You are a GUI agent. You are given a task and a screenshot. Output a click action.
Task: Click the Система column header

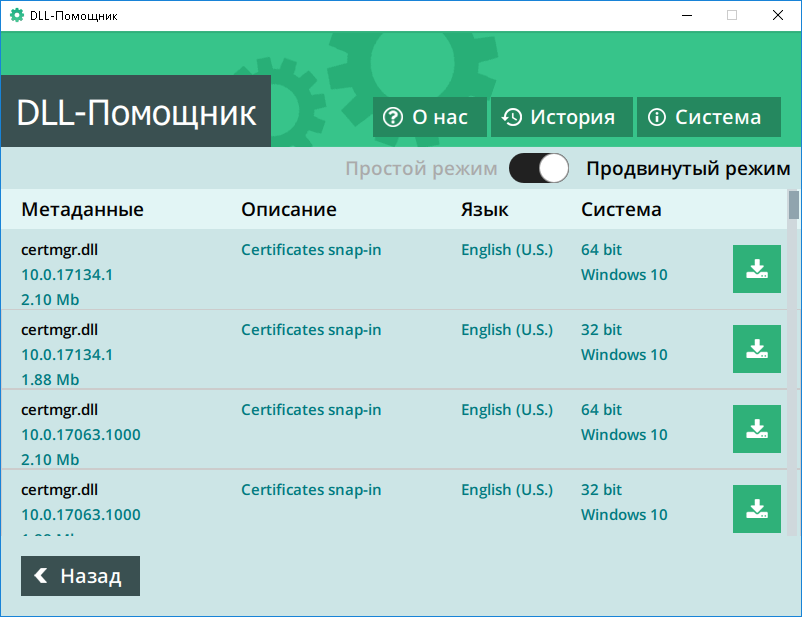(x=621, y=209)
